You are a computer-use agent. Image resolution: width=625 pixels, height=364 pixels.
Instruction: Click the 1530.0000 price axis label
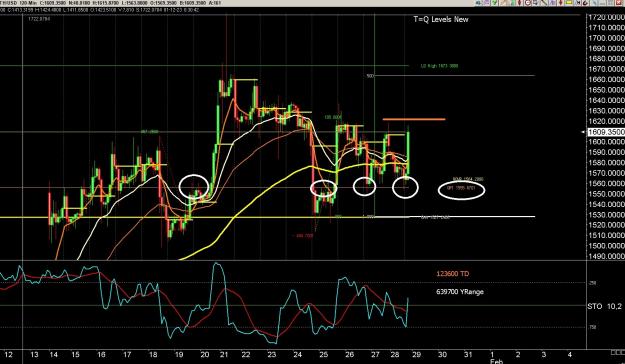[x=606, y=214]
